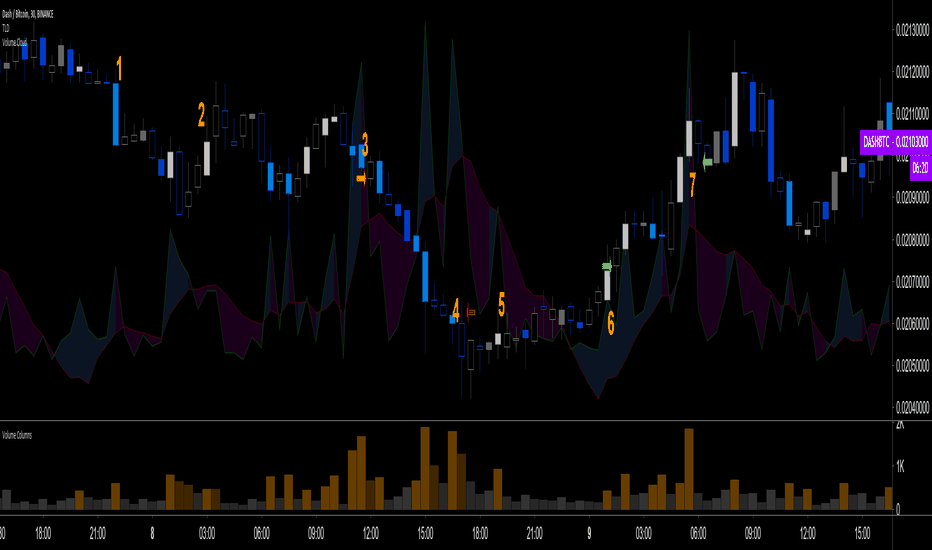The image size is (932, 550).
Task: Click the first 18:00 label before date 8
Action: tap(43, 533)
